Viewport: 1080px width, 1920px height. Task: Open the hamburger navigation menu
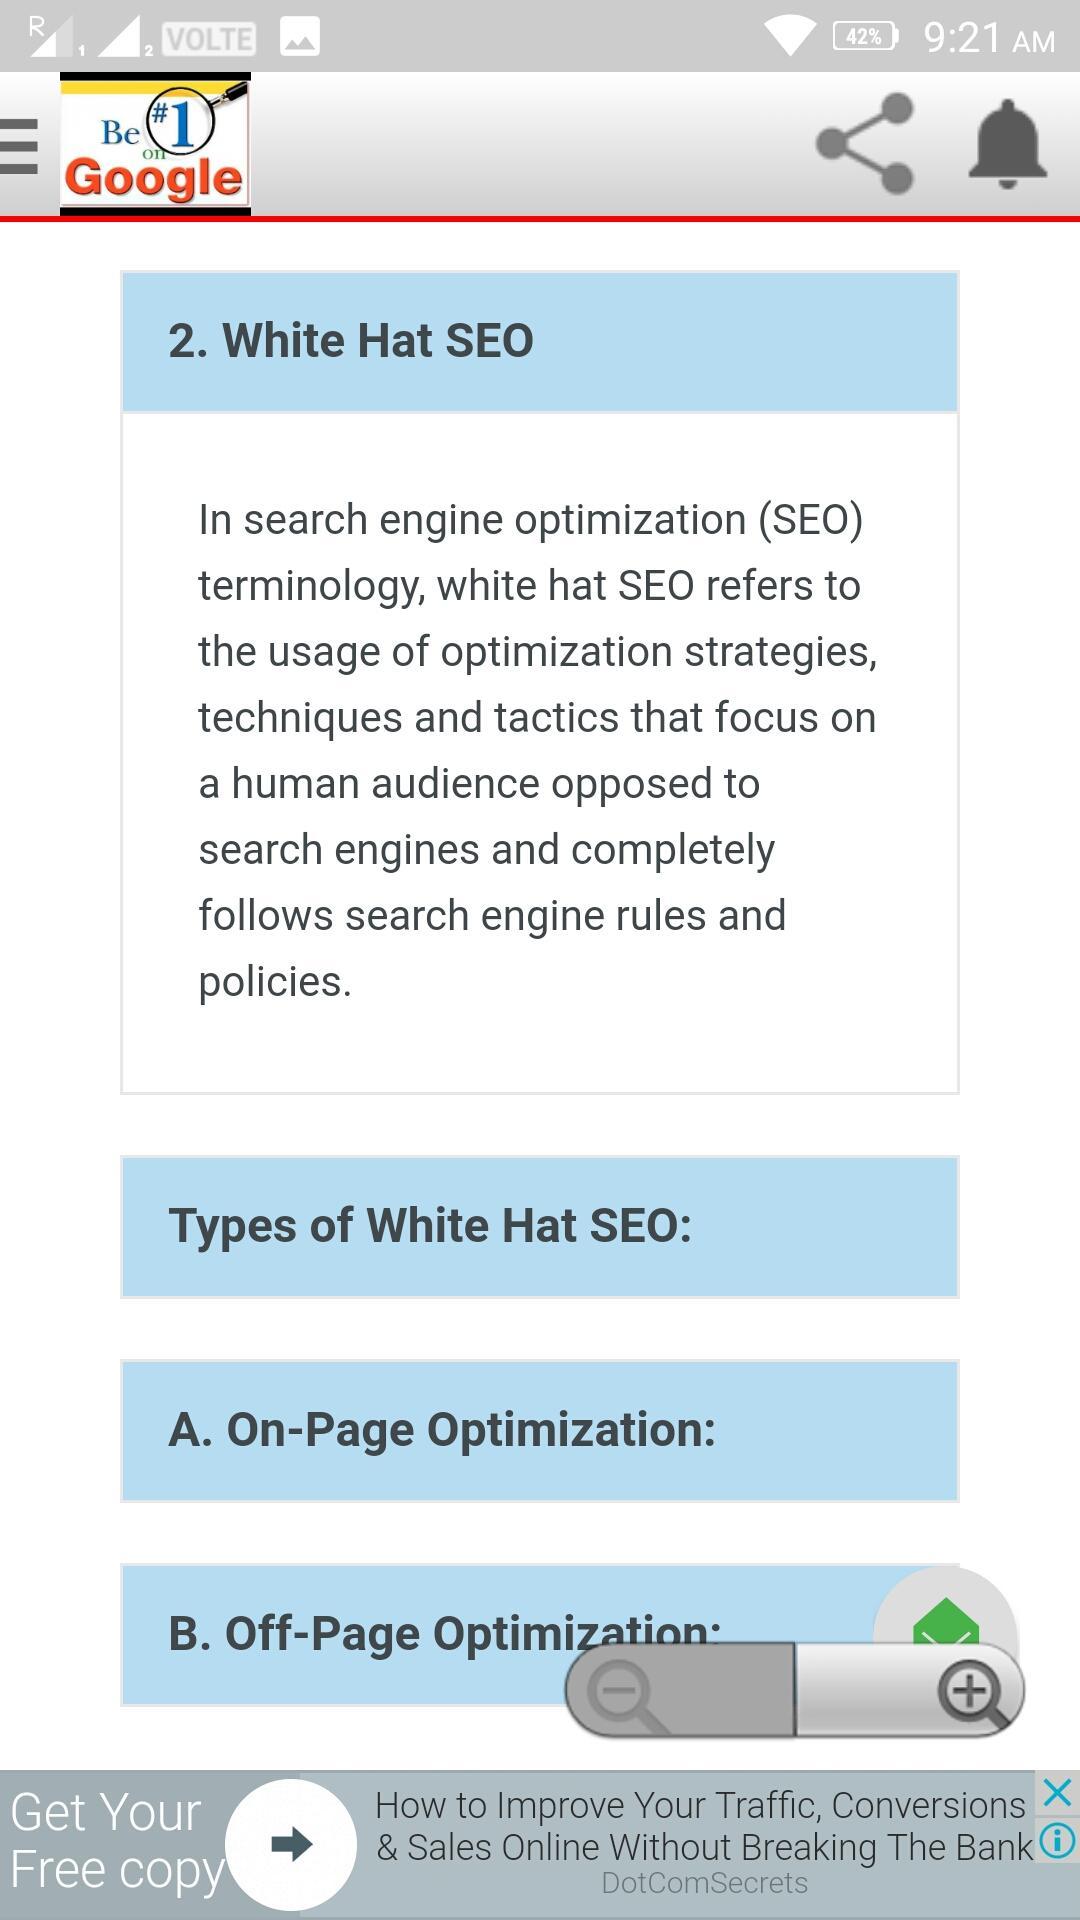[x=18, y=146]
